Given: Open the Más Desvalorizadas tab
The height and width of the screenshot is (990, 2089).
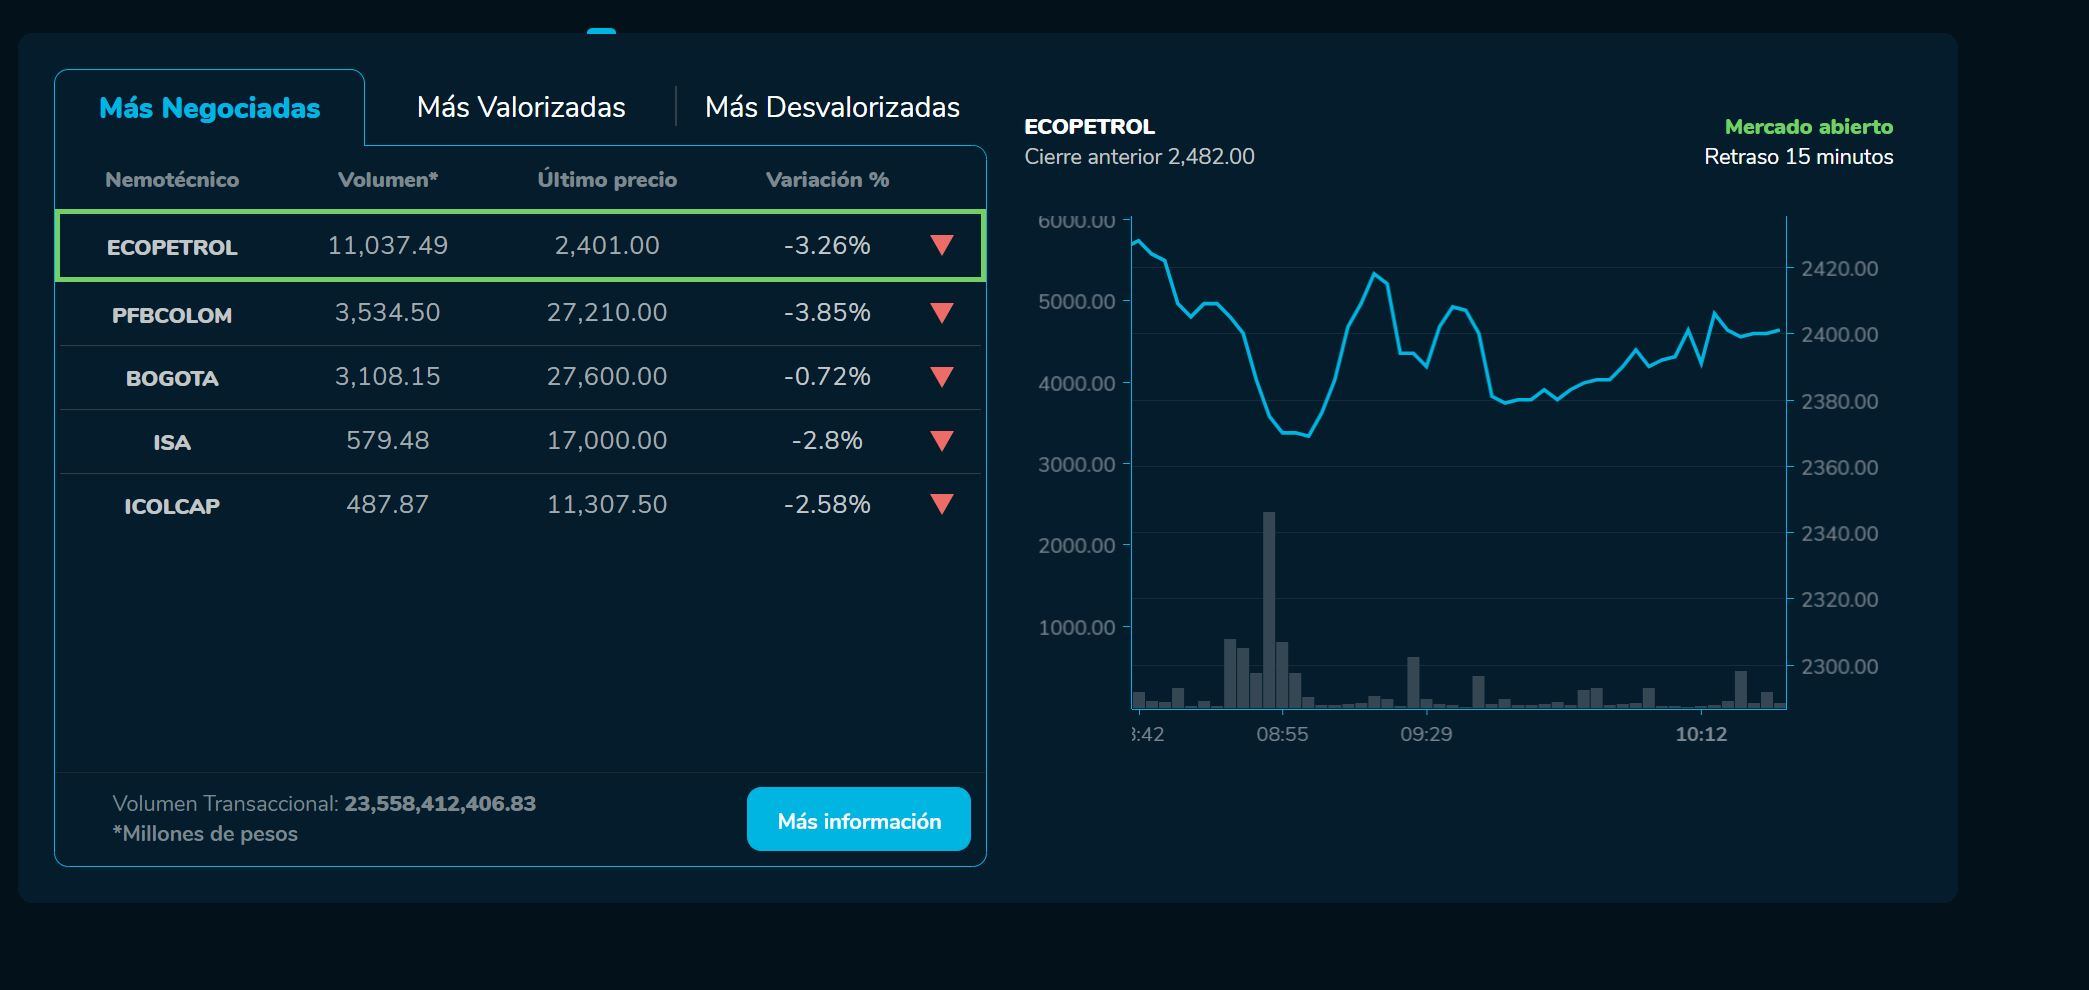Looking at the screenshot, I should 832,107.
